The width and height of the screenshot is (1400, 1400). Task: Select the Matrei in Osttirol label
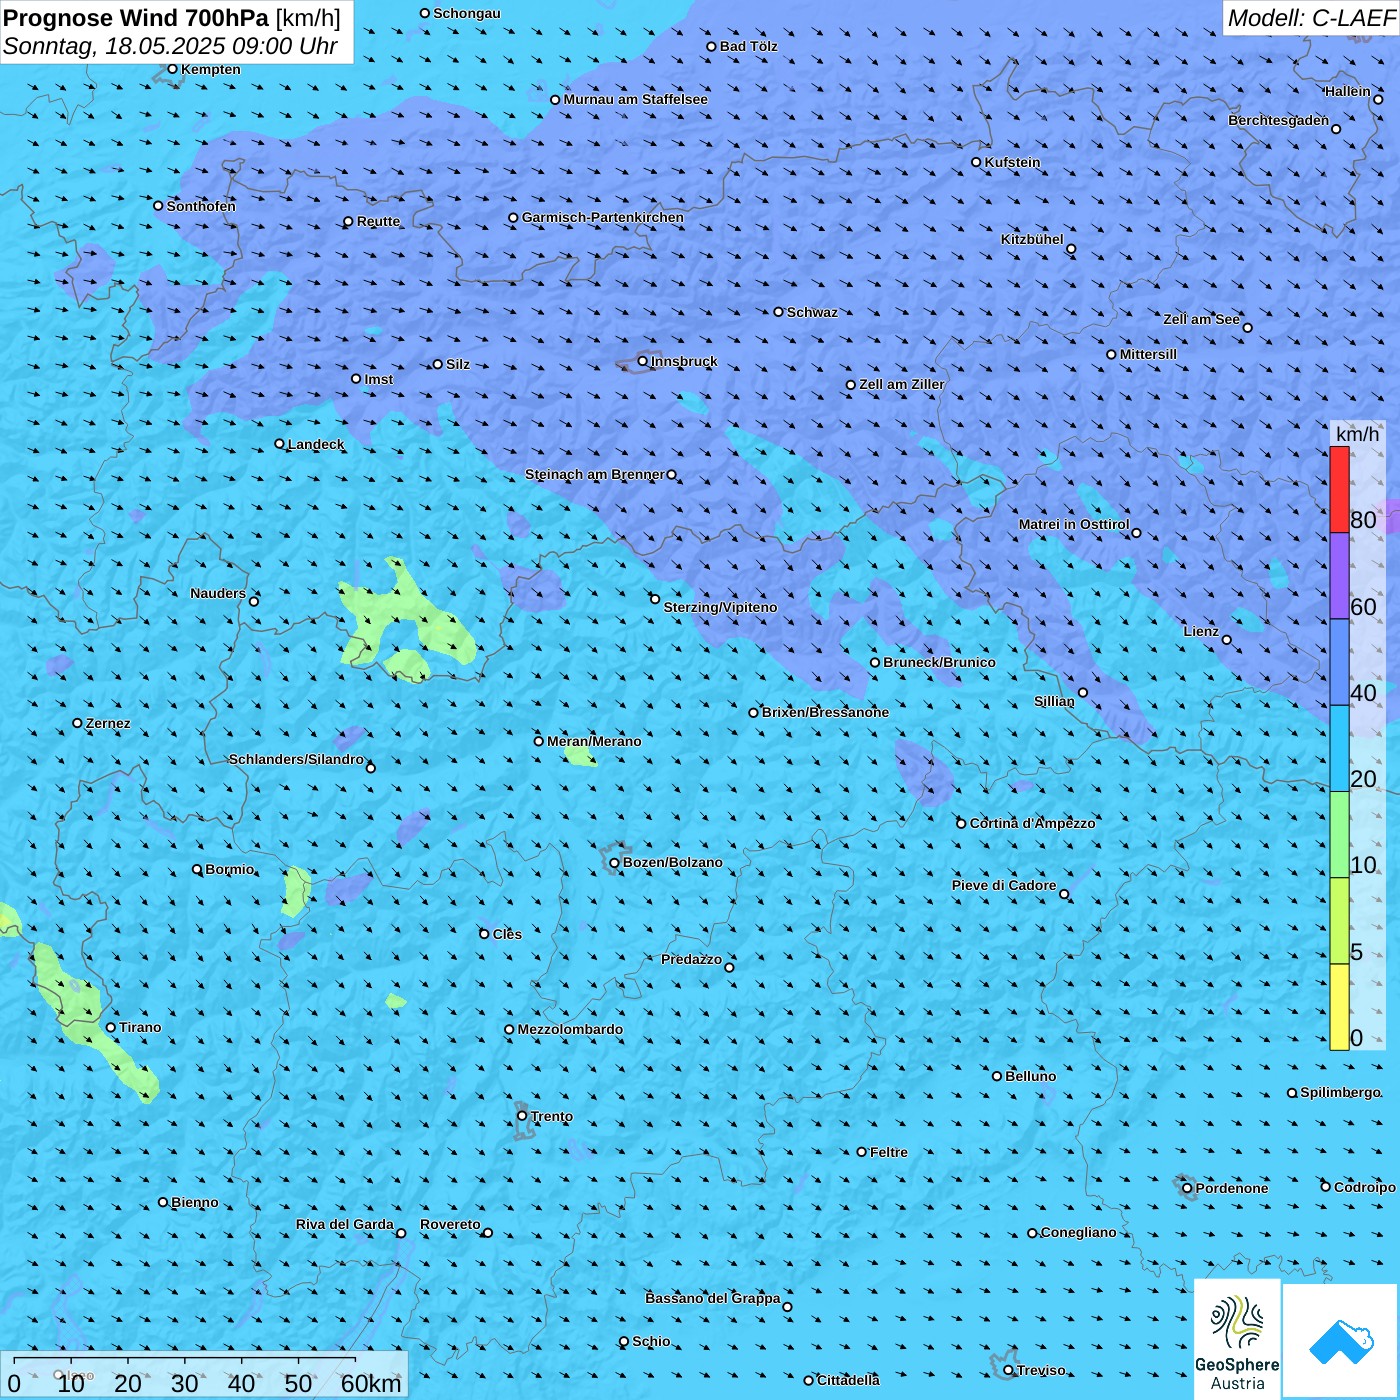[1074, 524]
